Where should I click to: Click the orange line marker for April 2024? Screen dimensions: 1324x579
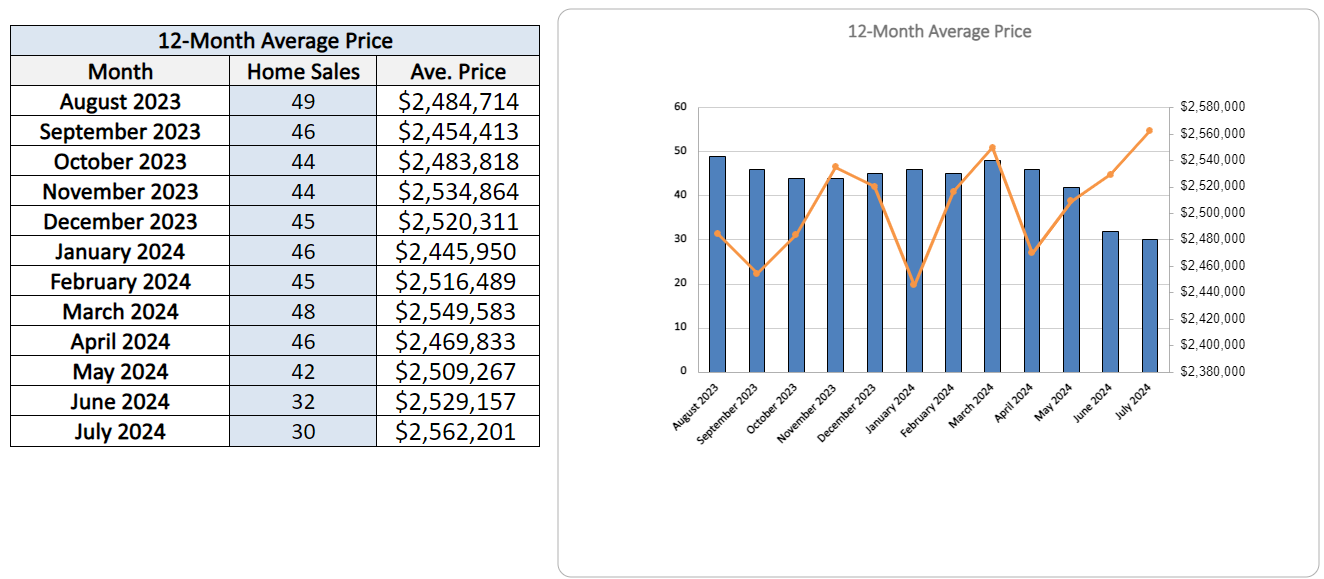tap(1031, 252)
